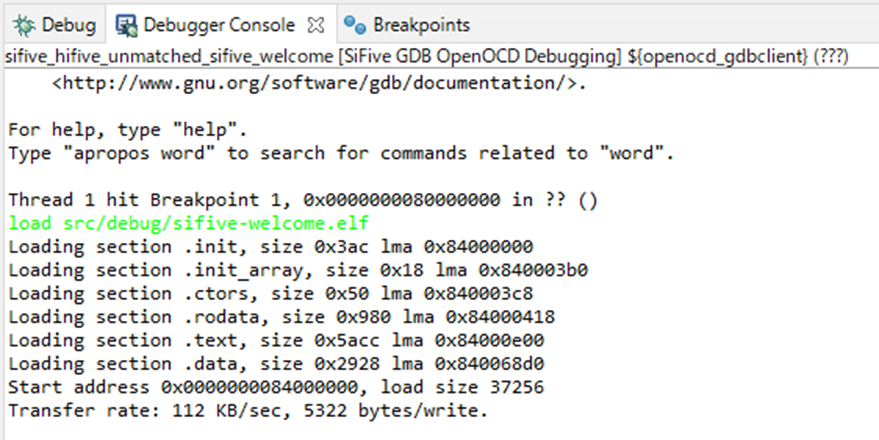
Task: Click the Loading section .rodata line
Action: (281, 317)
